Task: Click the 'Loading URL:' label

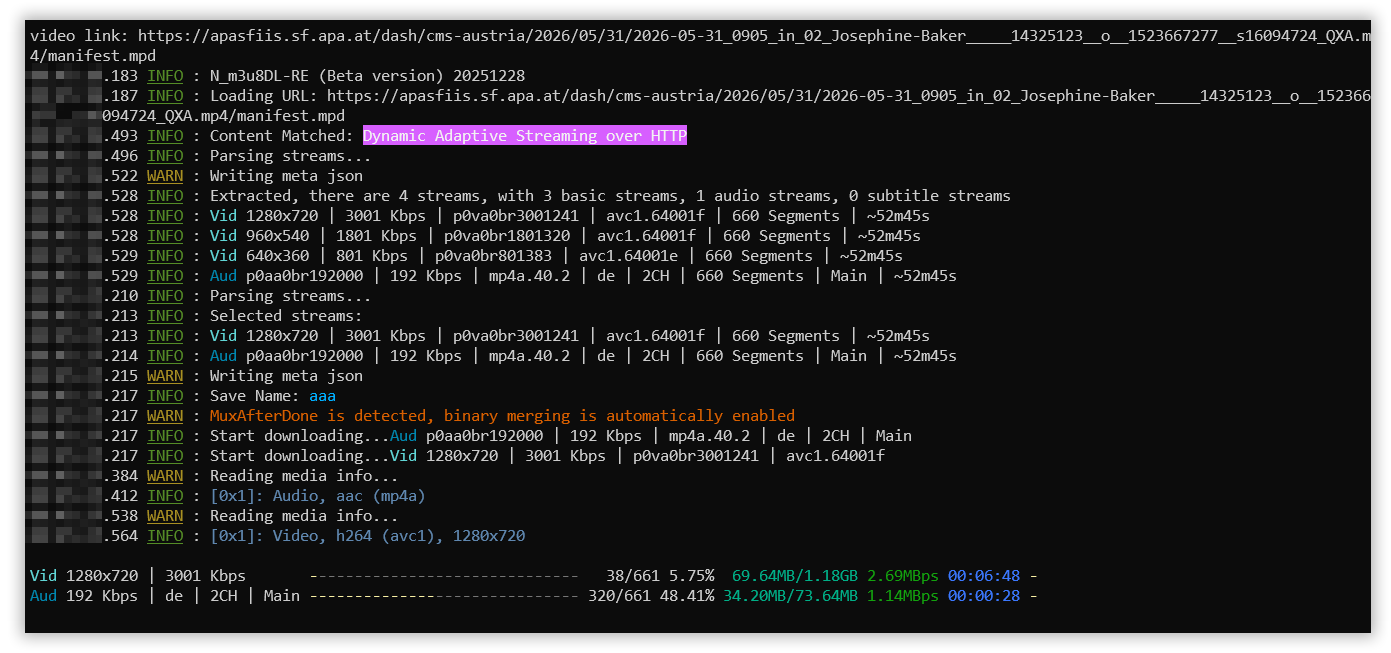Action: coord(263,96)
